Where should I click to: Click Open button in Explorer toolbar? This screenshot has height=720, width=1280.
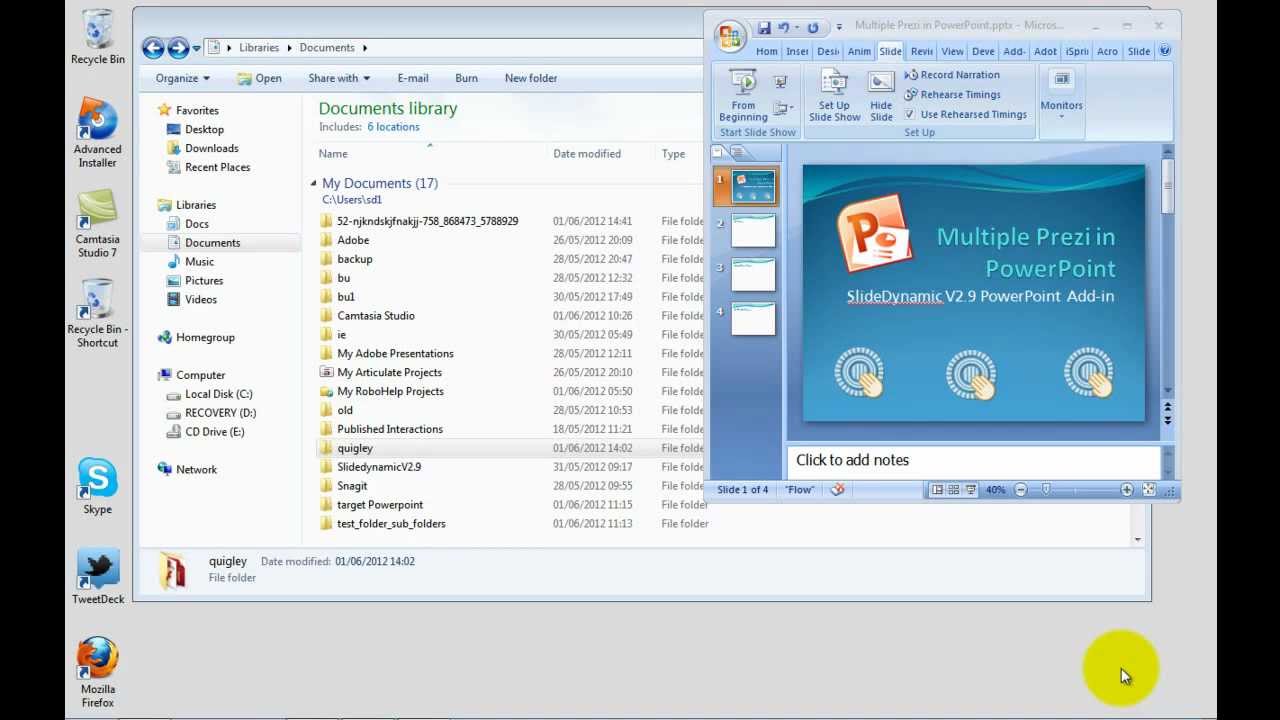259,78
